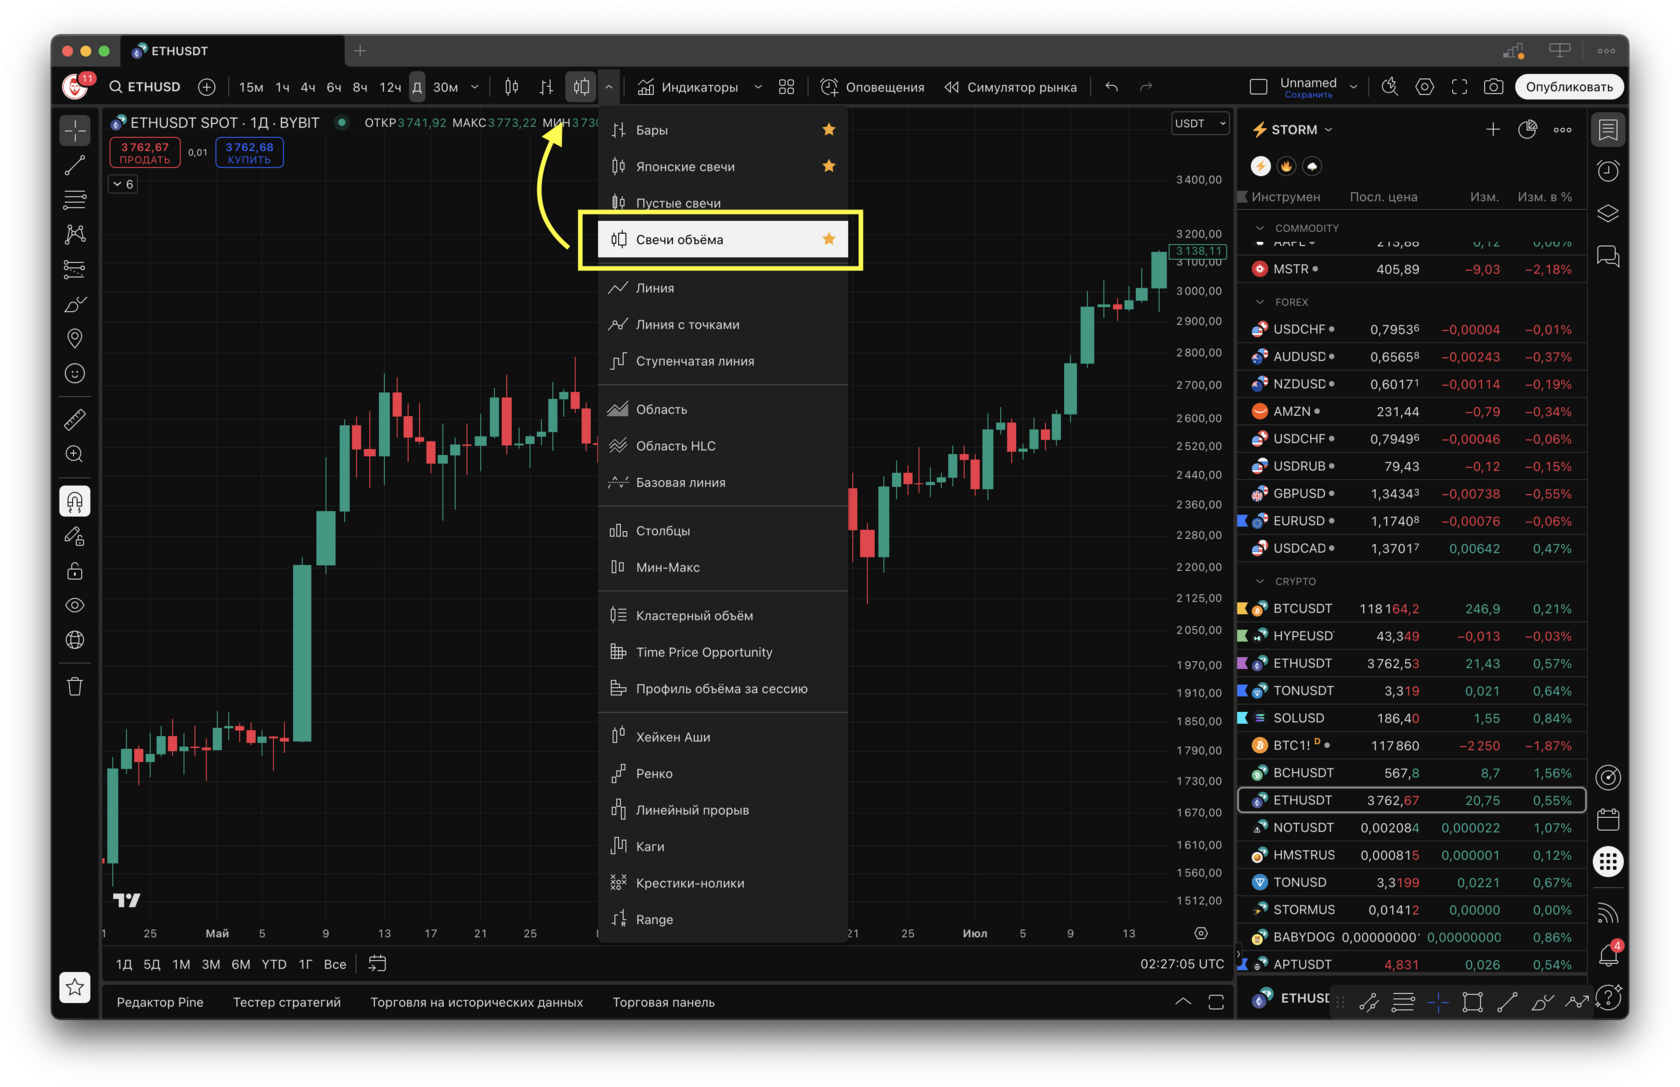Toggle lock all drawings
The width and height of the screenshot is (1680, 1087).
click(x=75, y=571)
